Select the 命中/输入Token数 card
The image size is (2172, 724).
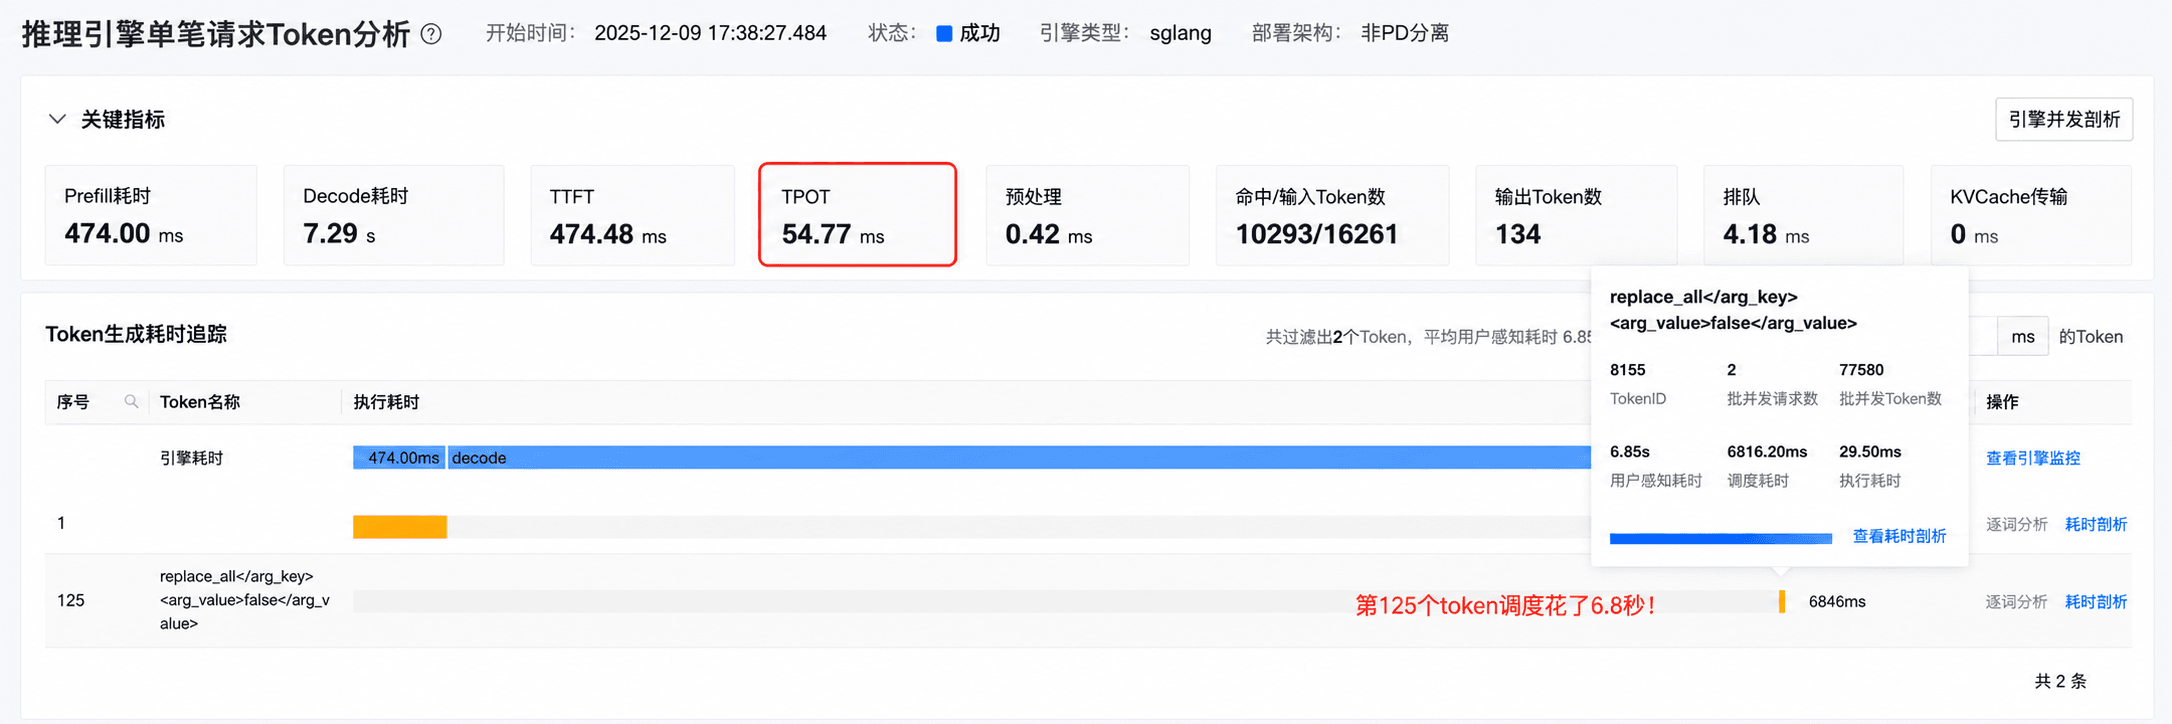1332,215
